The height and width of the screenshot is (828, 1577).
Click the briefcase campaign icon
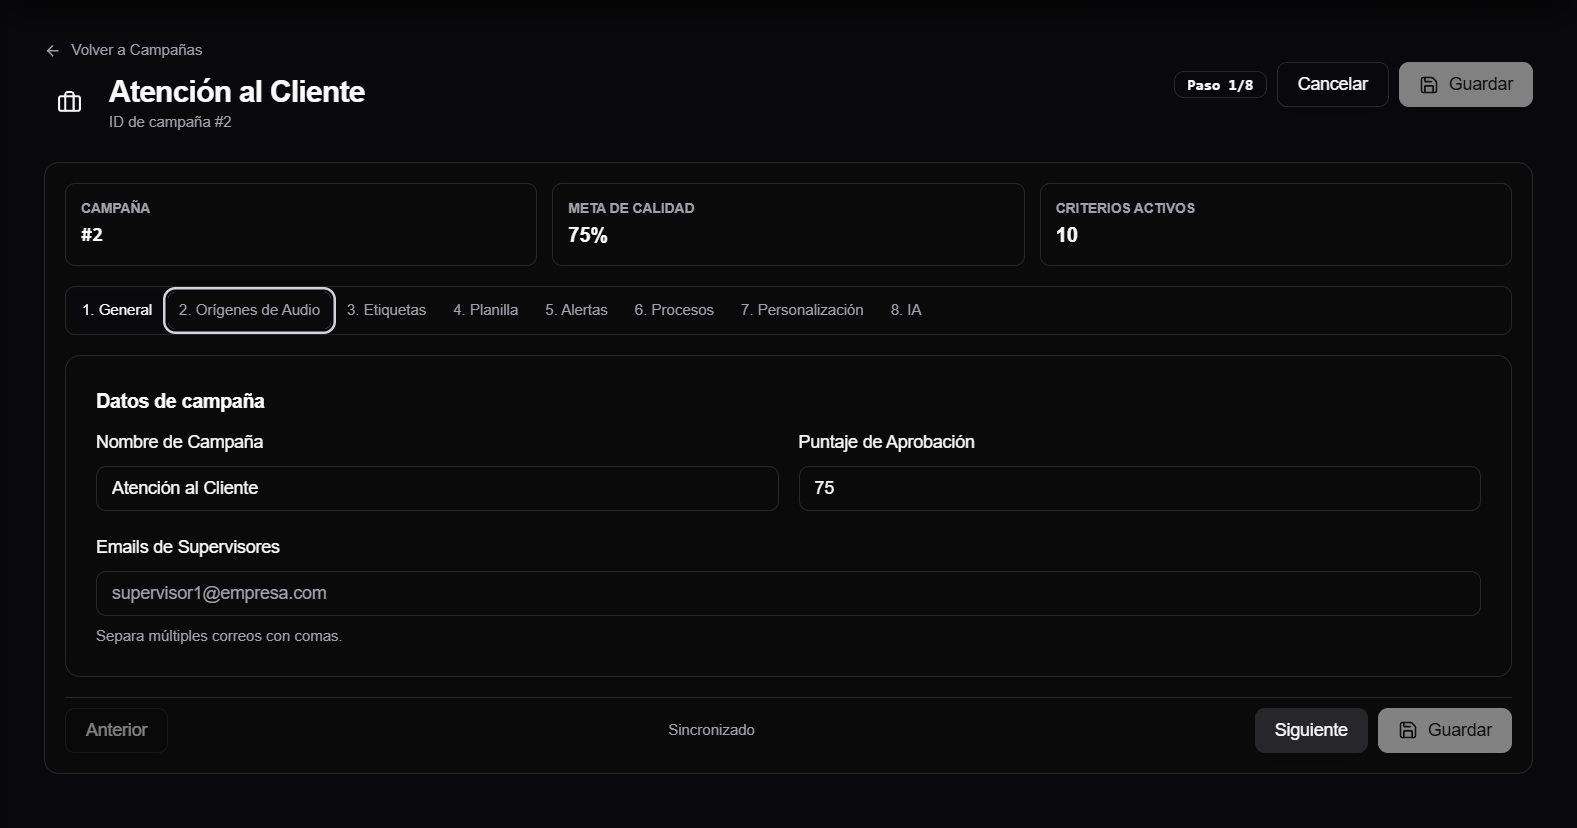[x=69, y=102]
